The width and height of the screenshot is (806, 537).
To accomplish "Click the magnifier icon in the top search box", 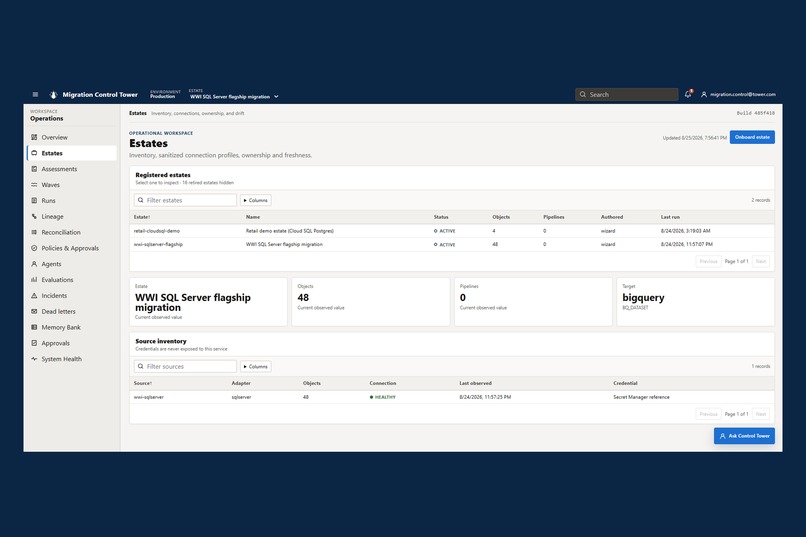I will 583,95.
